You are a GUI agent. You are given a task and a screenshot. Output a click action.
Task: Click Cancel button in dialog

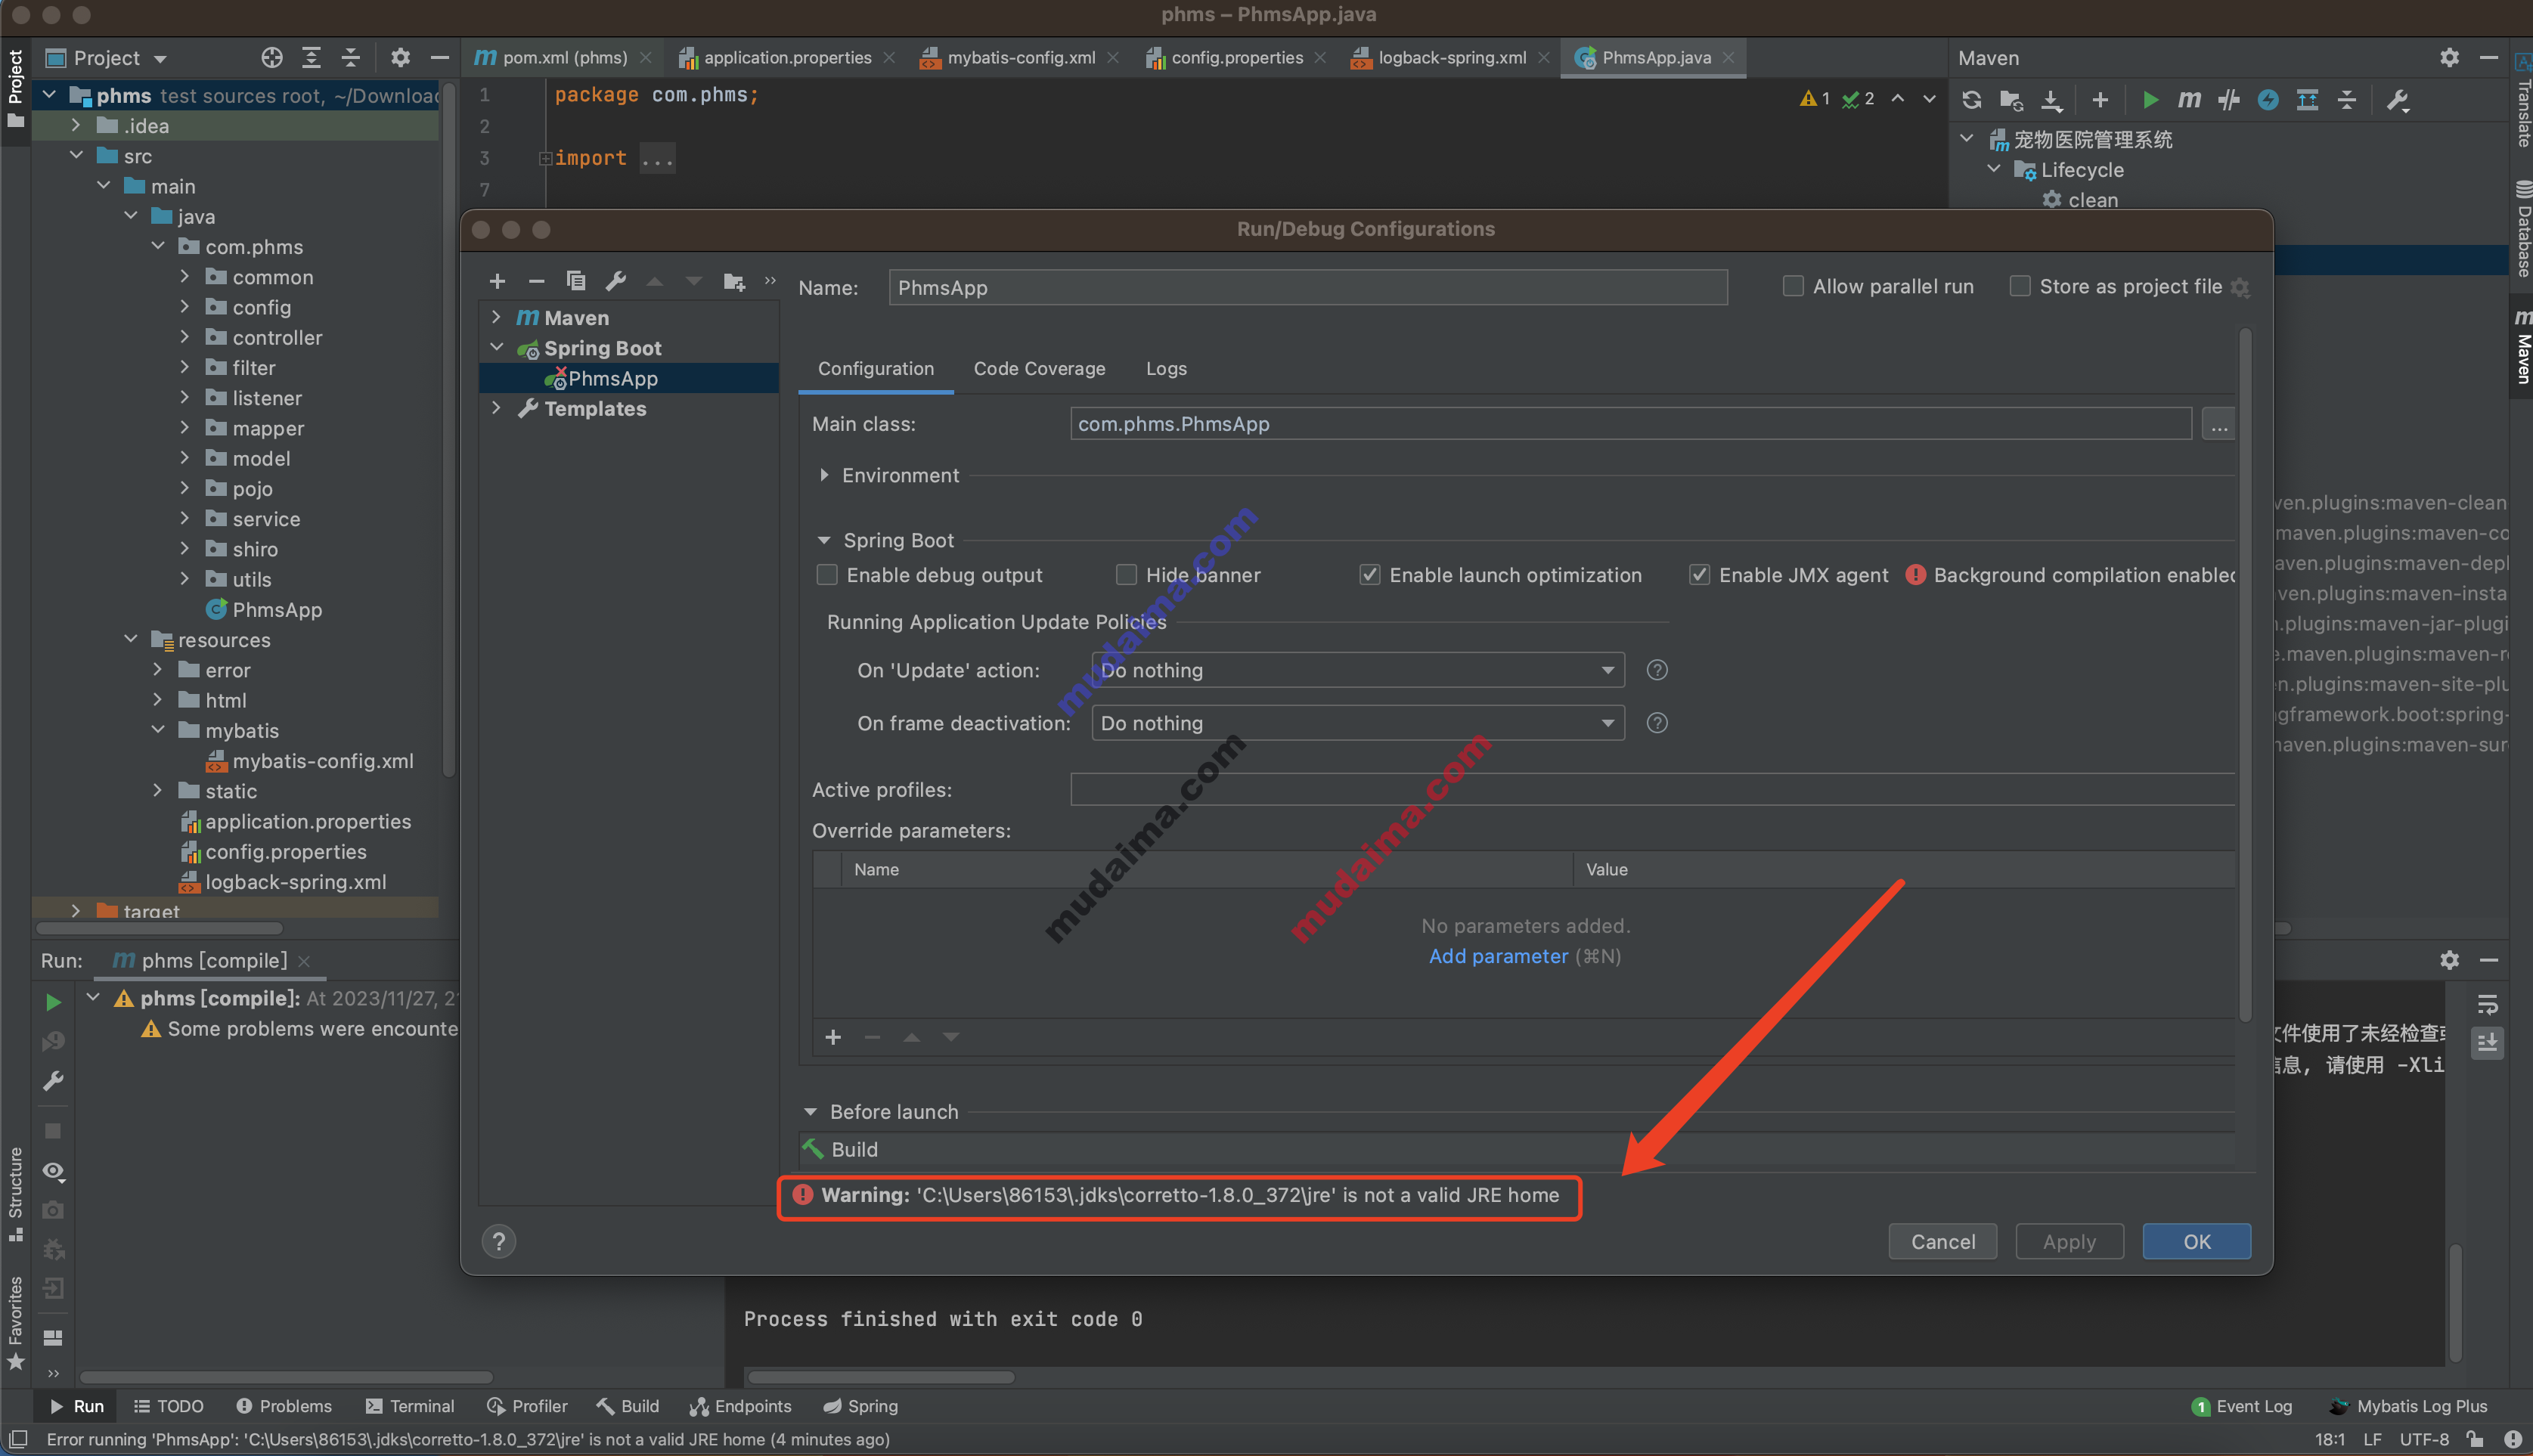(1942, 1241)
